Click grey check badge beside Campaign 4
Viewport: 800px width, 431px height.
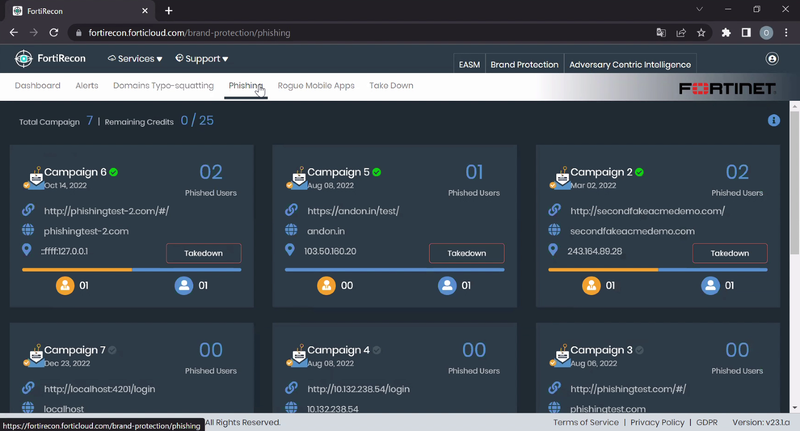pyautogui.click(x=377, y=350)
